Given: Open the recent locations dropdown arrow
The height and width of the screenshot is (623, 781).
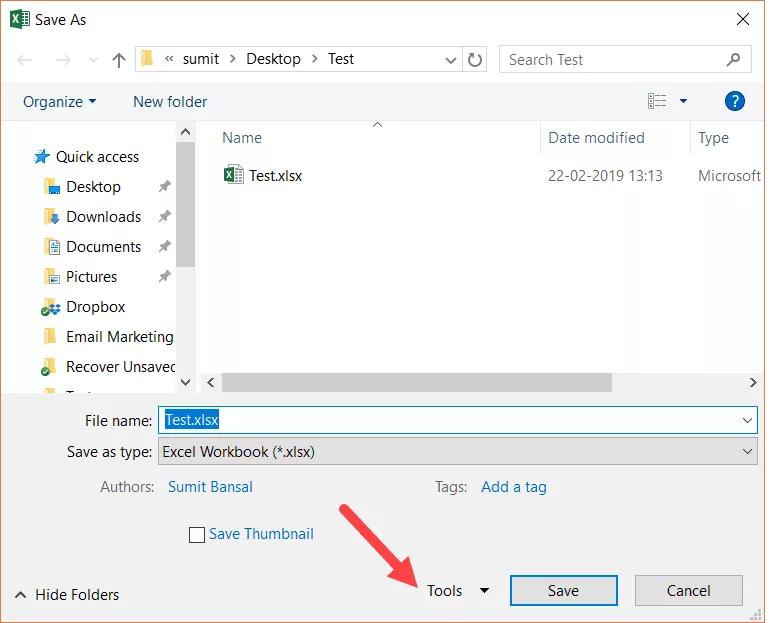Looking at the screenshot, I should [93, 60].
